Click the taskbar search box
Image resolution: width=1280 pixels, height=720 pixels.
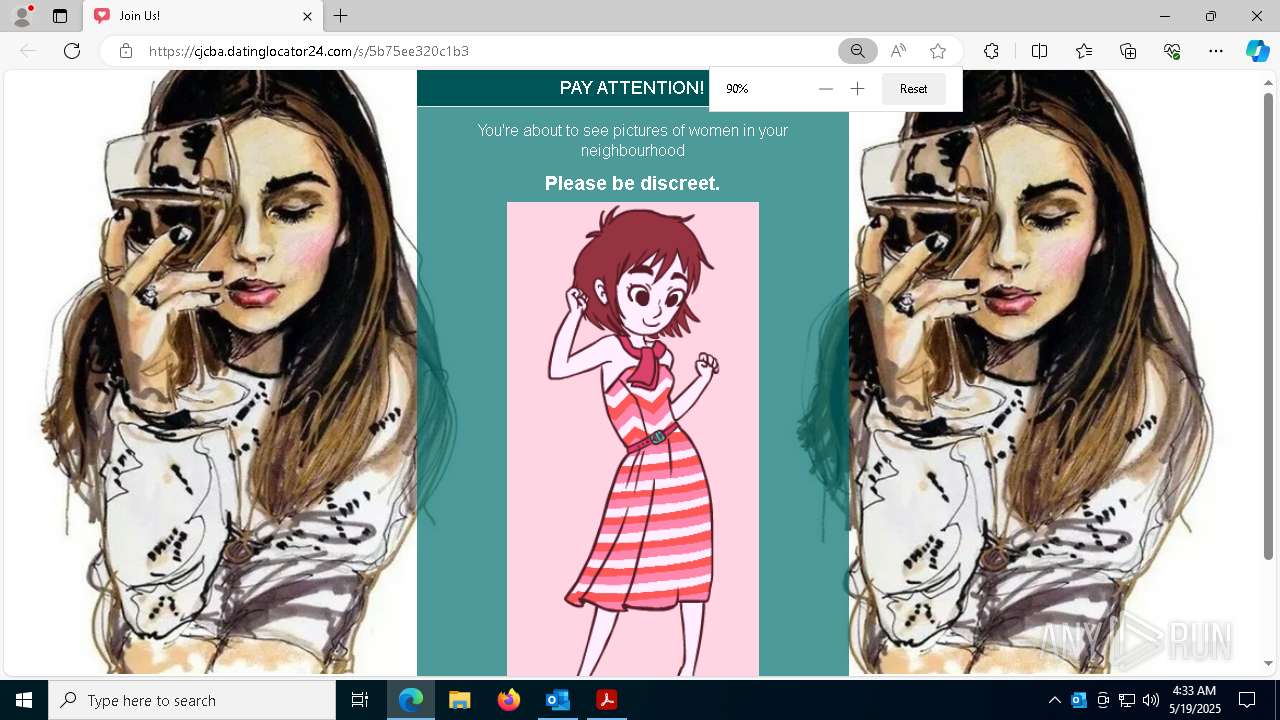coord(192,700)
